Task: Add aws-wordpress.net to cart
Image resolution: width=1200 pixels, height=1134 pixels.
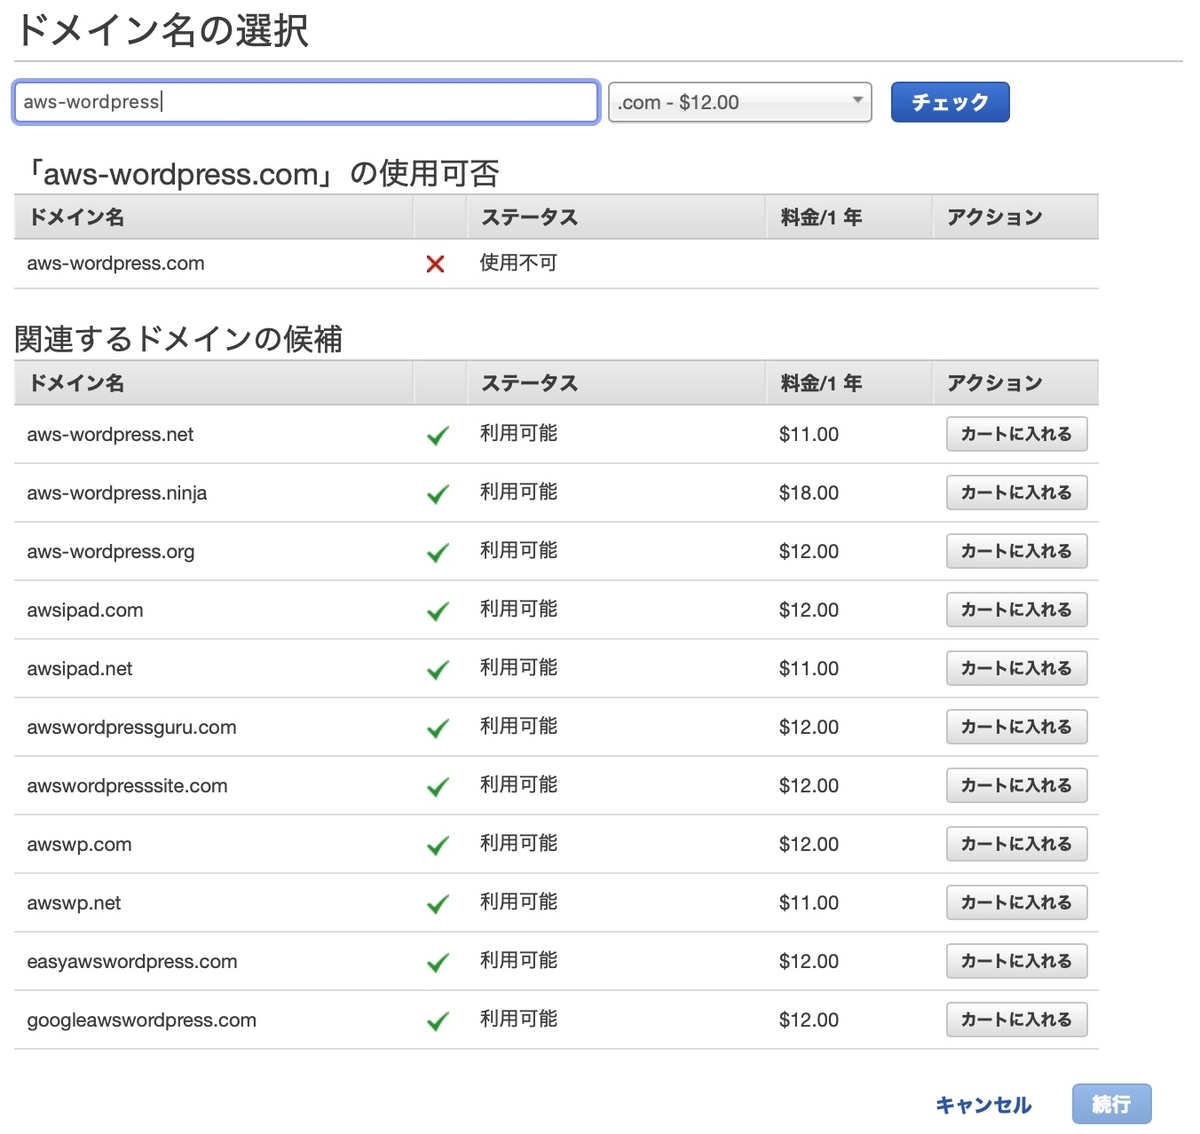Action: [1016, 434]
